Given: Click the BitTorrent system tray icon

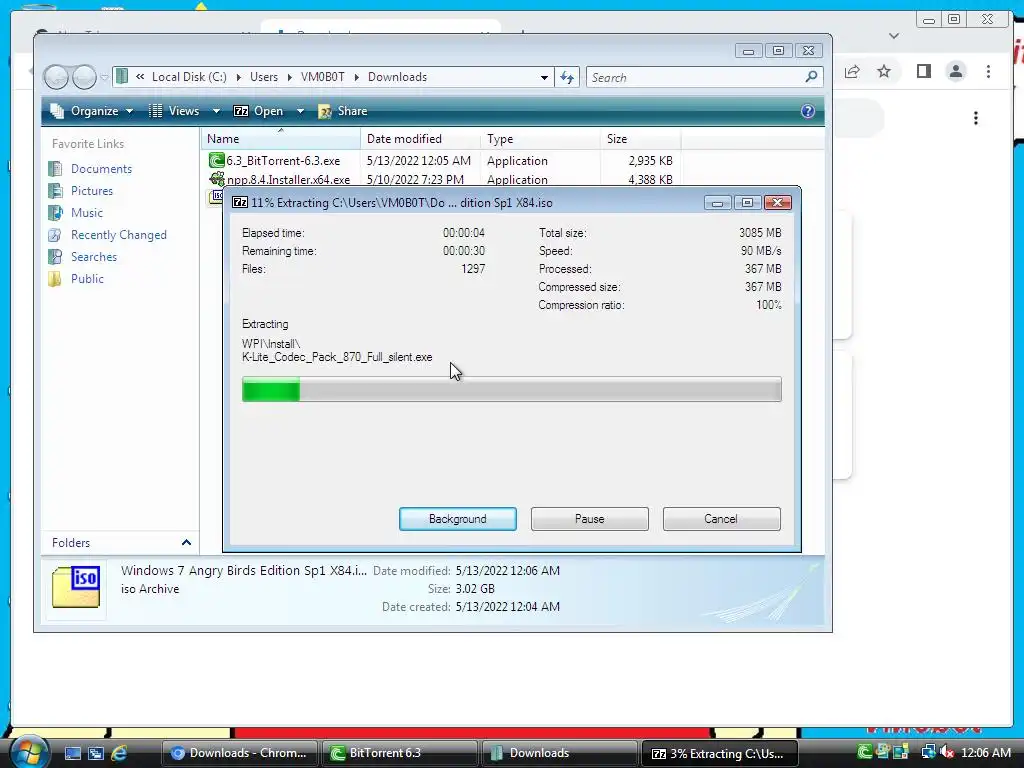Looking at the screenshot, I should [865, 752].
